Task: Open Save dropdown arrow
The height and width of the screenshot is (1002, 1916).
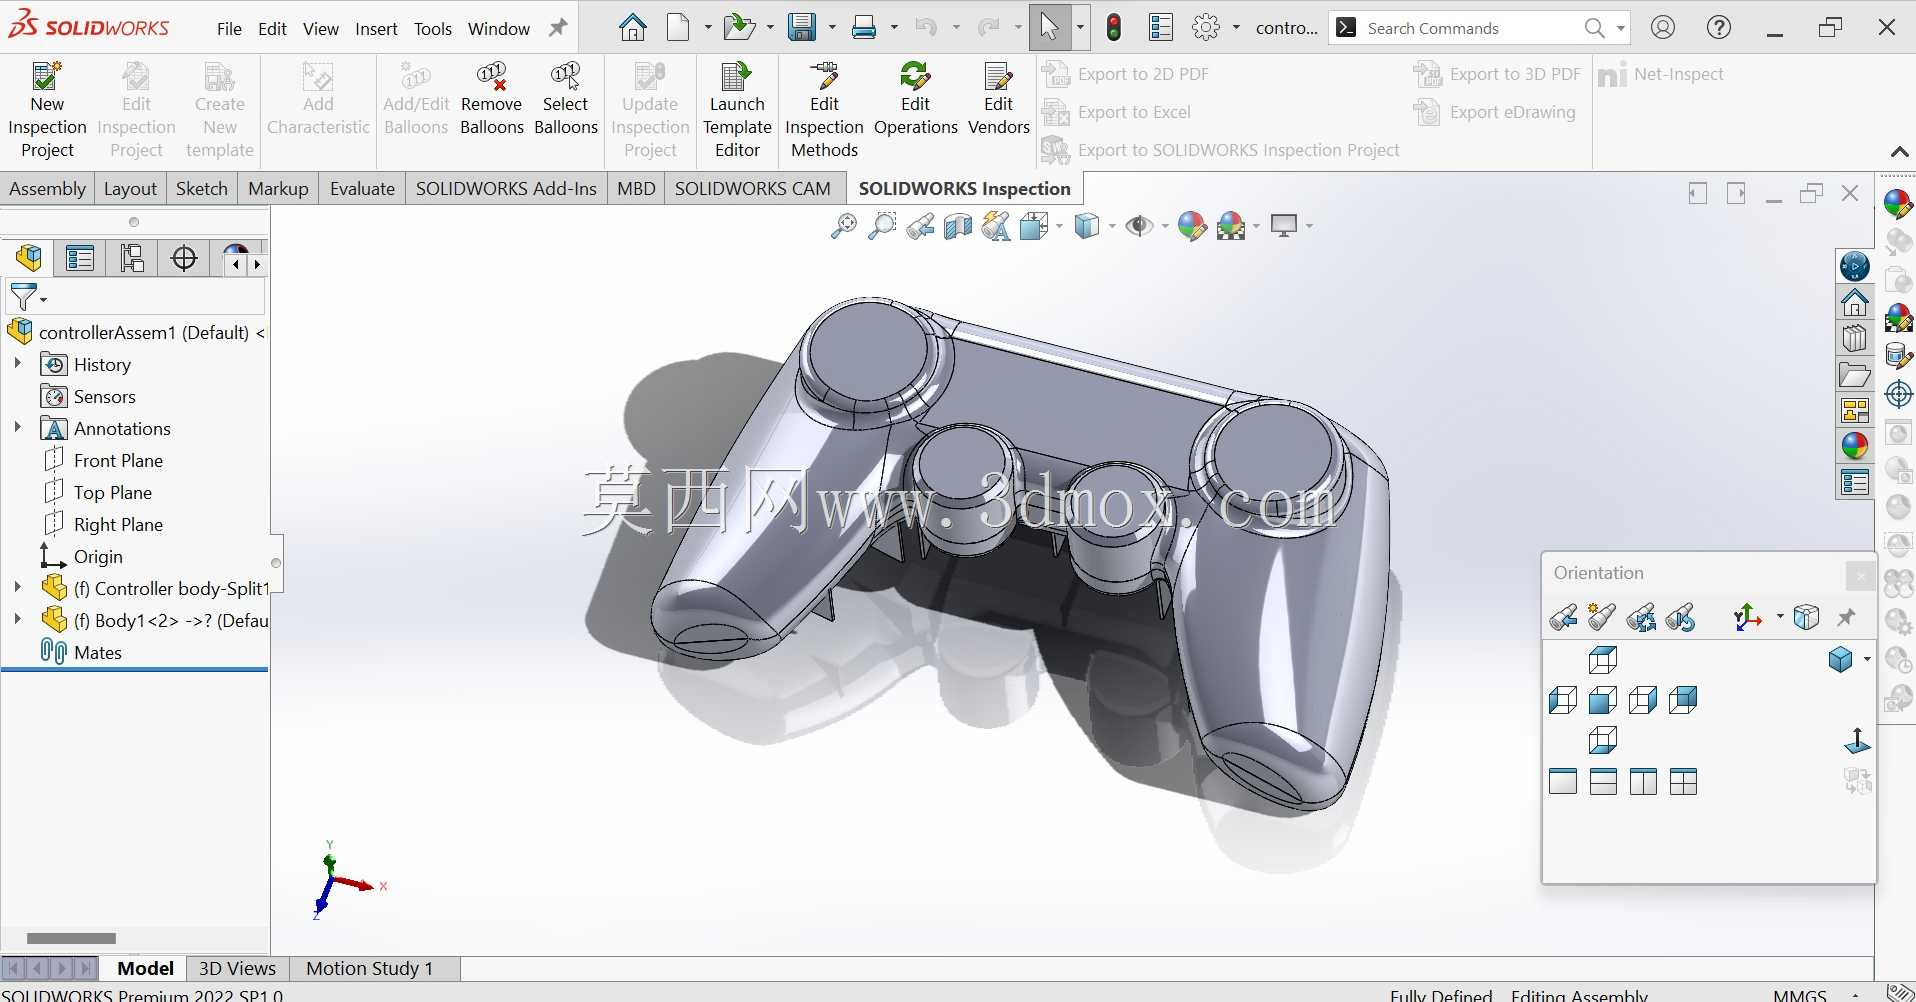Action: coord(832,28)
